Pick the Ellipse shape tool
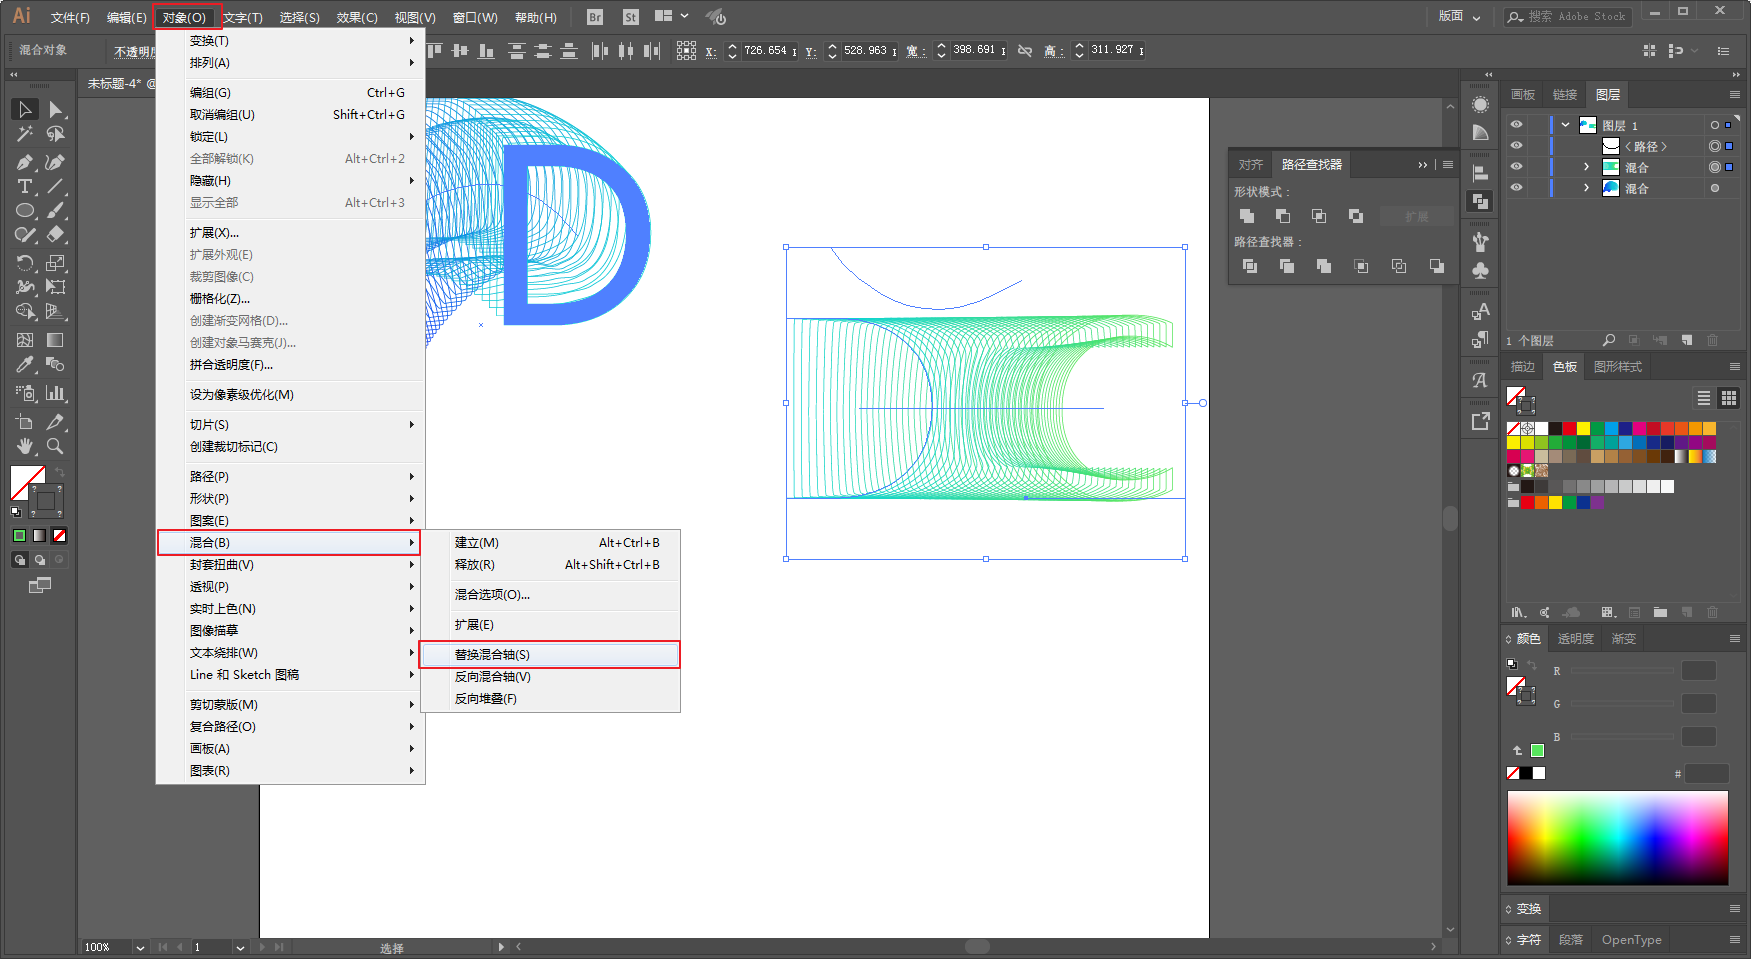 click(25, 211)
